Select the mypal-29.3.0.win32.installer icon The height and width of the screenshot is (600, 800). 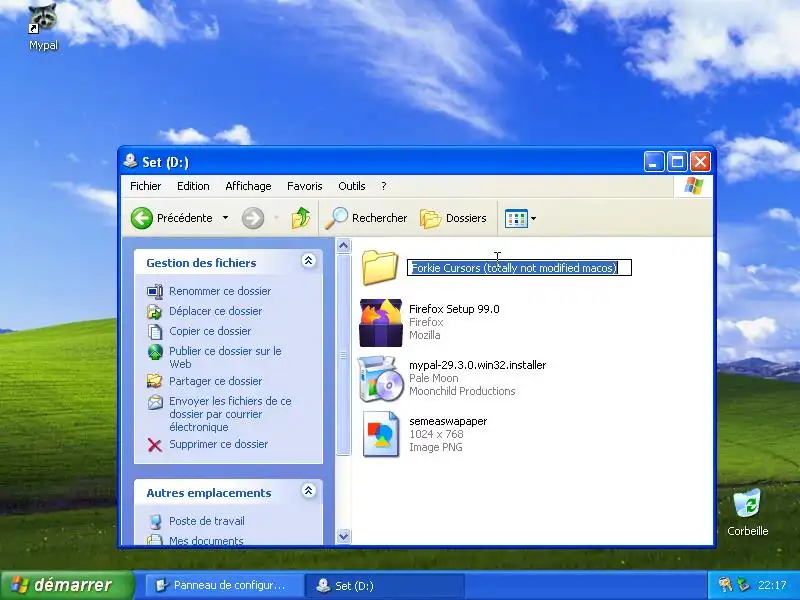[x=379, y=379]
